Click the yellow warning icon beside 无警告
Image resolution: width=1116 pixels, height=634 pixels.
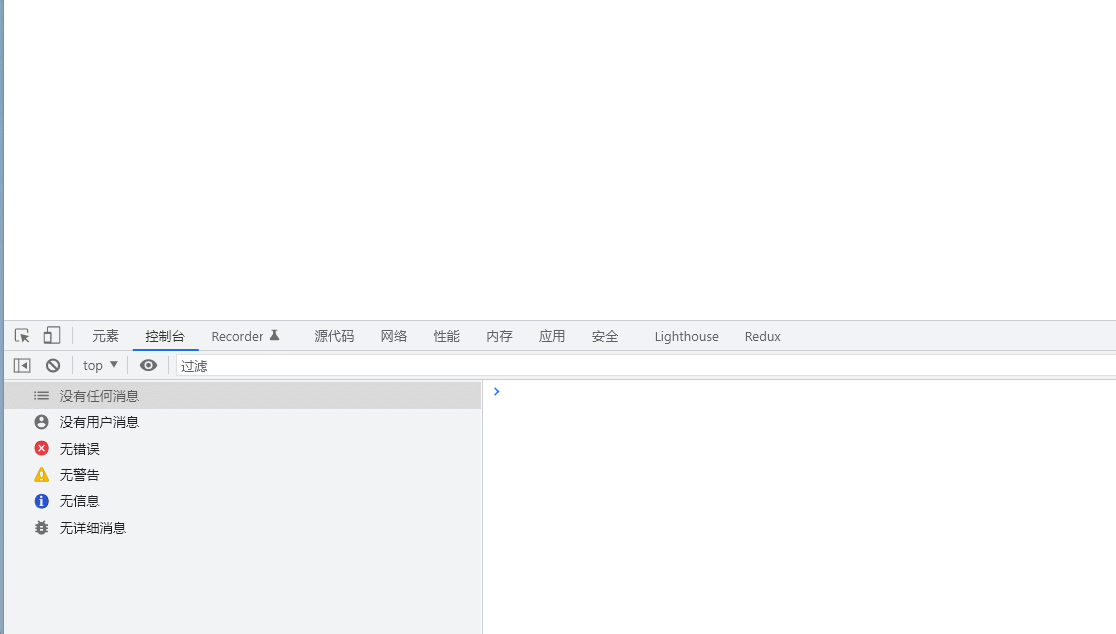pos(42,475)
